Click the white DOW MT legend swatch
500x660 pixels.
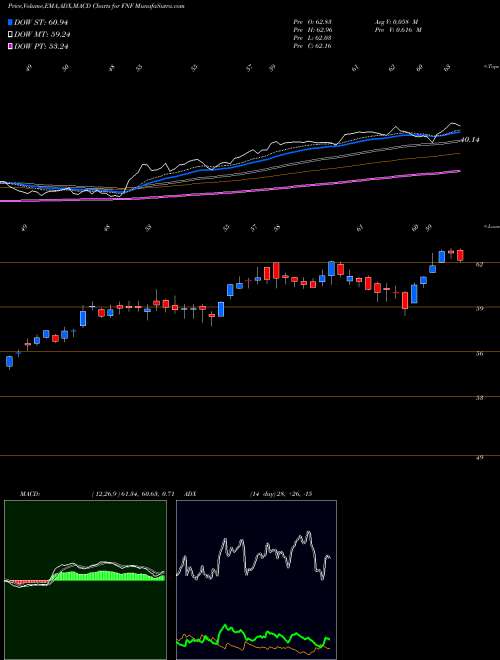coord(11,35)
